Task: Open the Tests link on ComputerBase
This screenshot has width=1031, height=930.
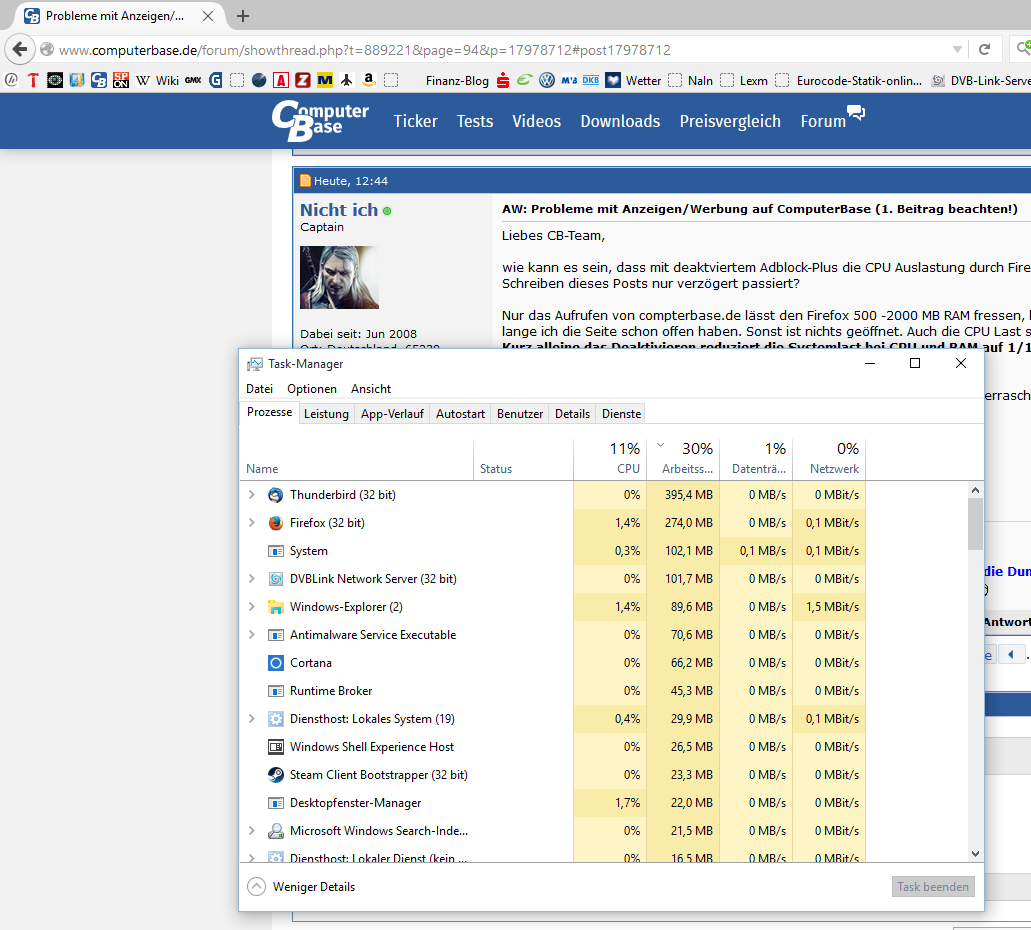Action: click(x=475, y=121)
